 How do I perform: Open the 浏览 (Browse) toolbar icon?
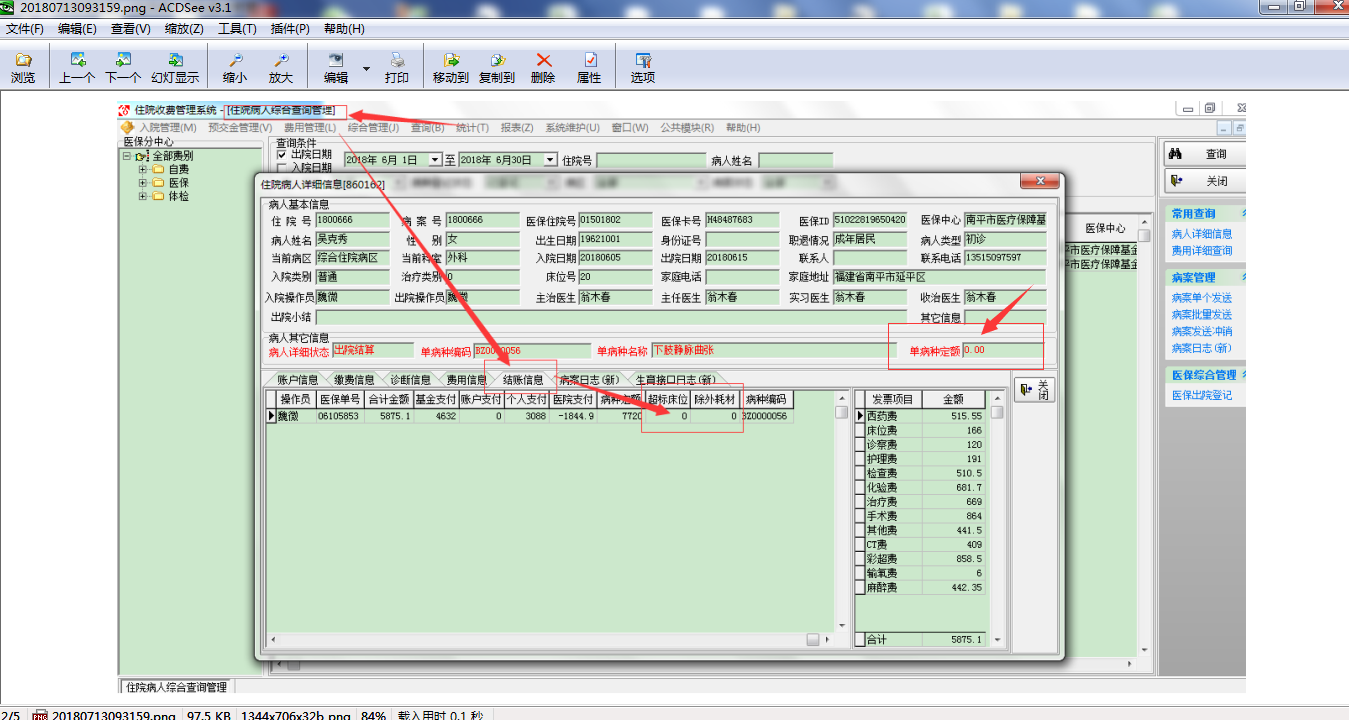[x=23, y=68]
